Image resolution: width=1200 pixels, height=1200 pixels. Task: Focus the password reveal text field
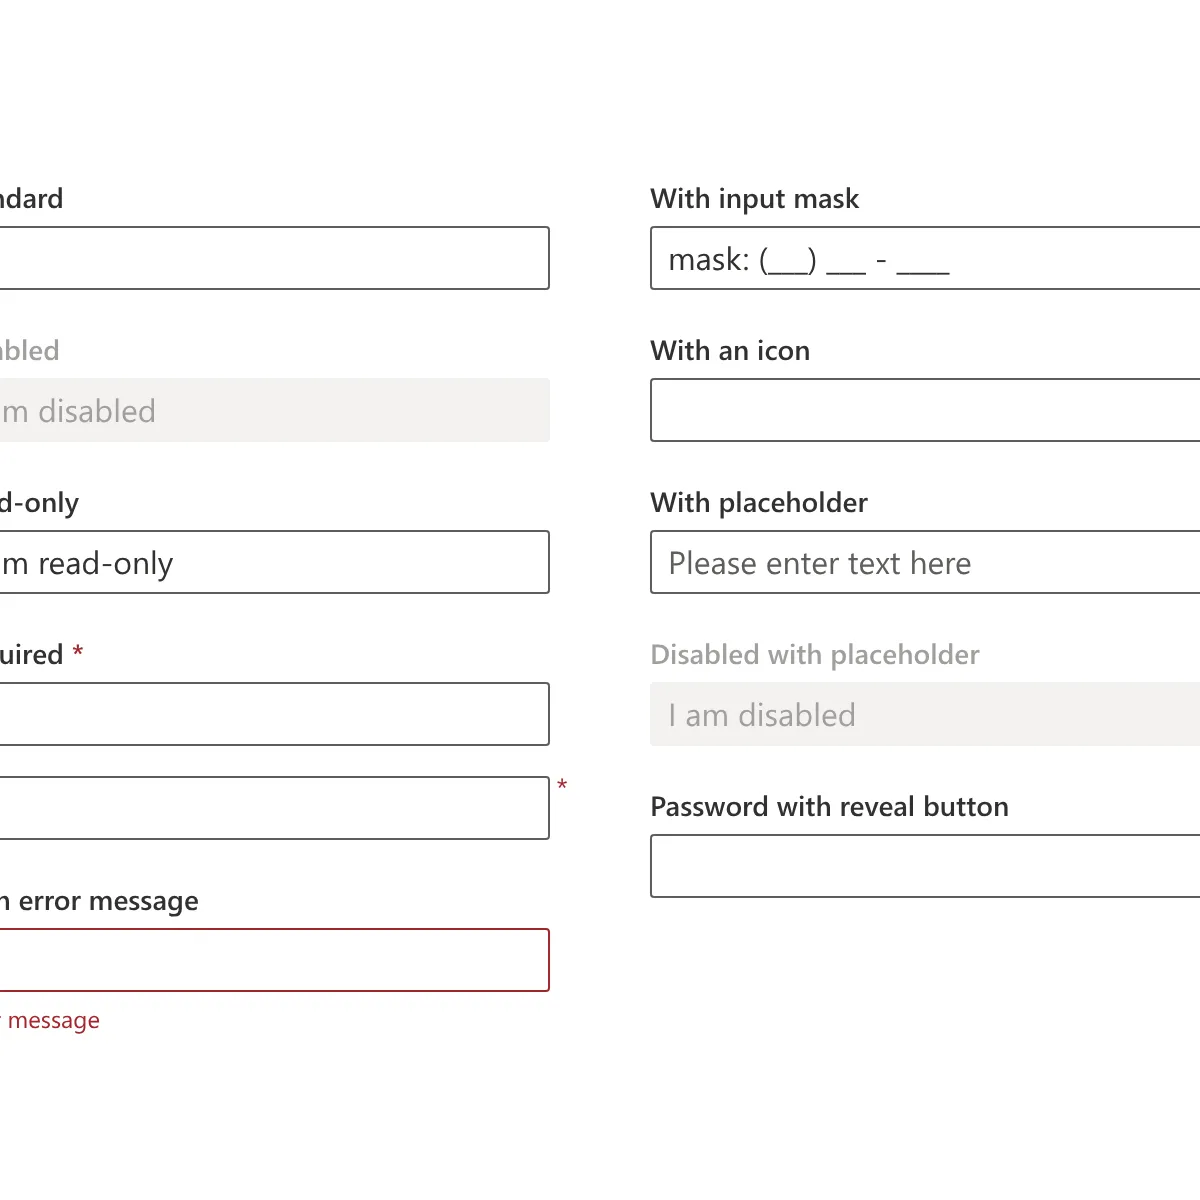point(925,866)
